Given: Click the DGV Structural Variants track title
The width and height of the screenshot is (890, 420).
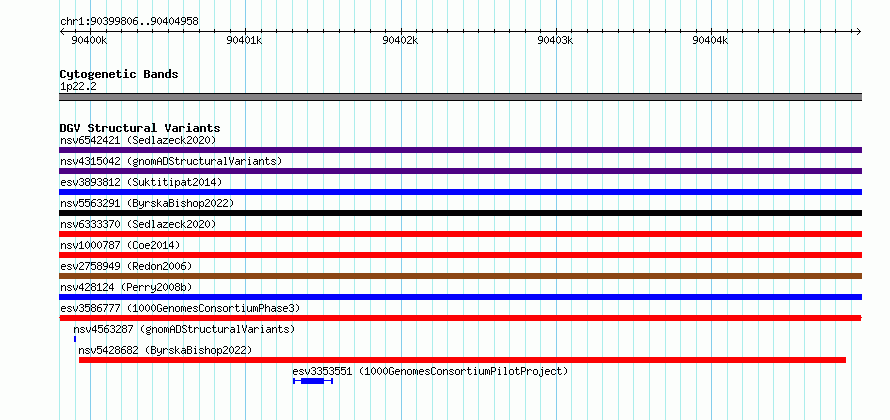Looking at the screenshot, I should coord(140,128).
